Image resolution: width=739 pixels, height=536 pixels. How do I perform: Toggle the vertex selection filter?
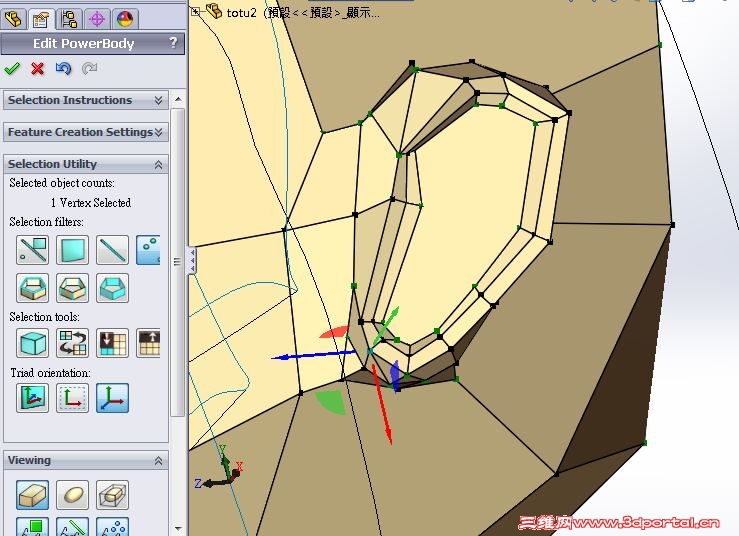tap(148, 250)
